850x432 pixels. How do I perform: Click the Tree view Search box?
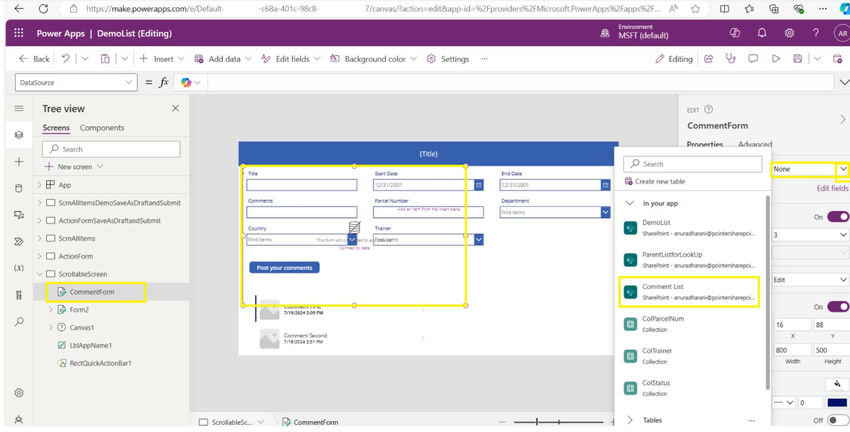click(x=111, y=149)
